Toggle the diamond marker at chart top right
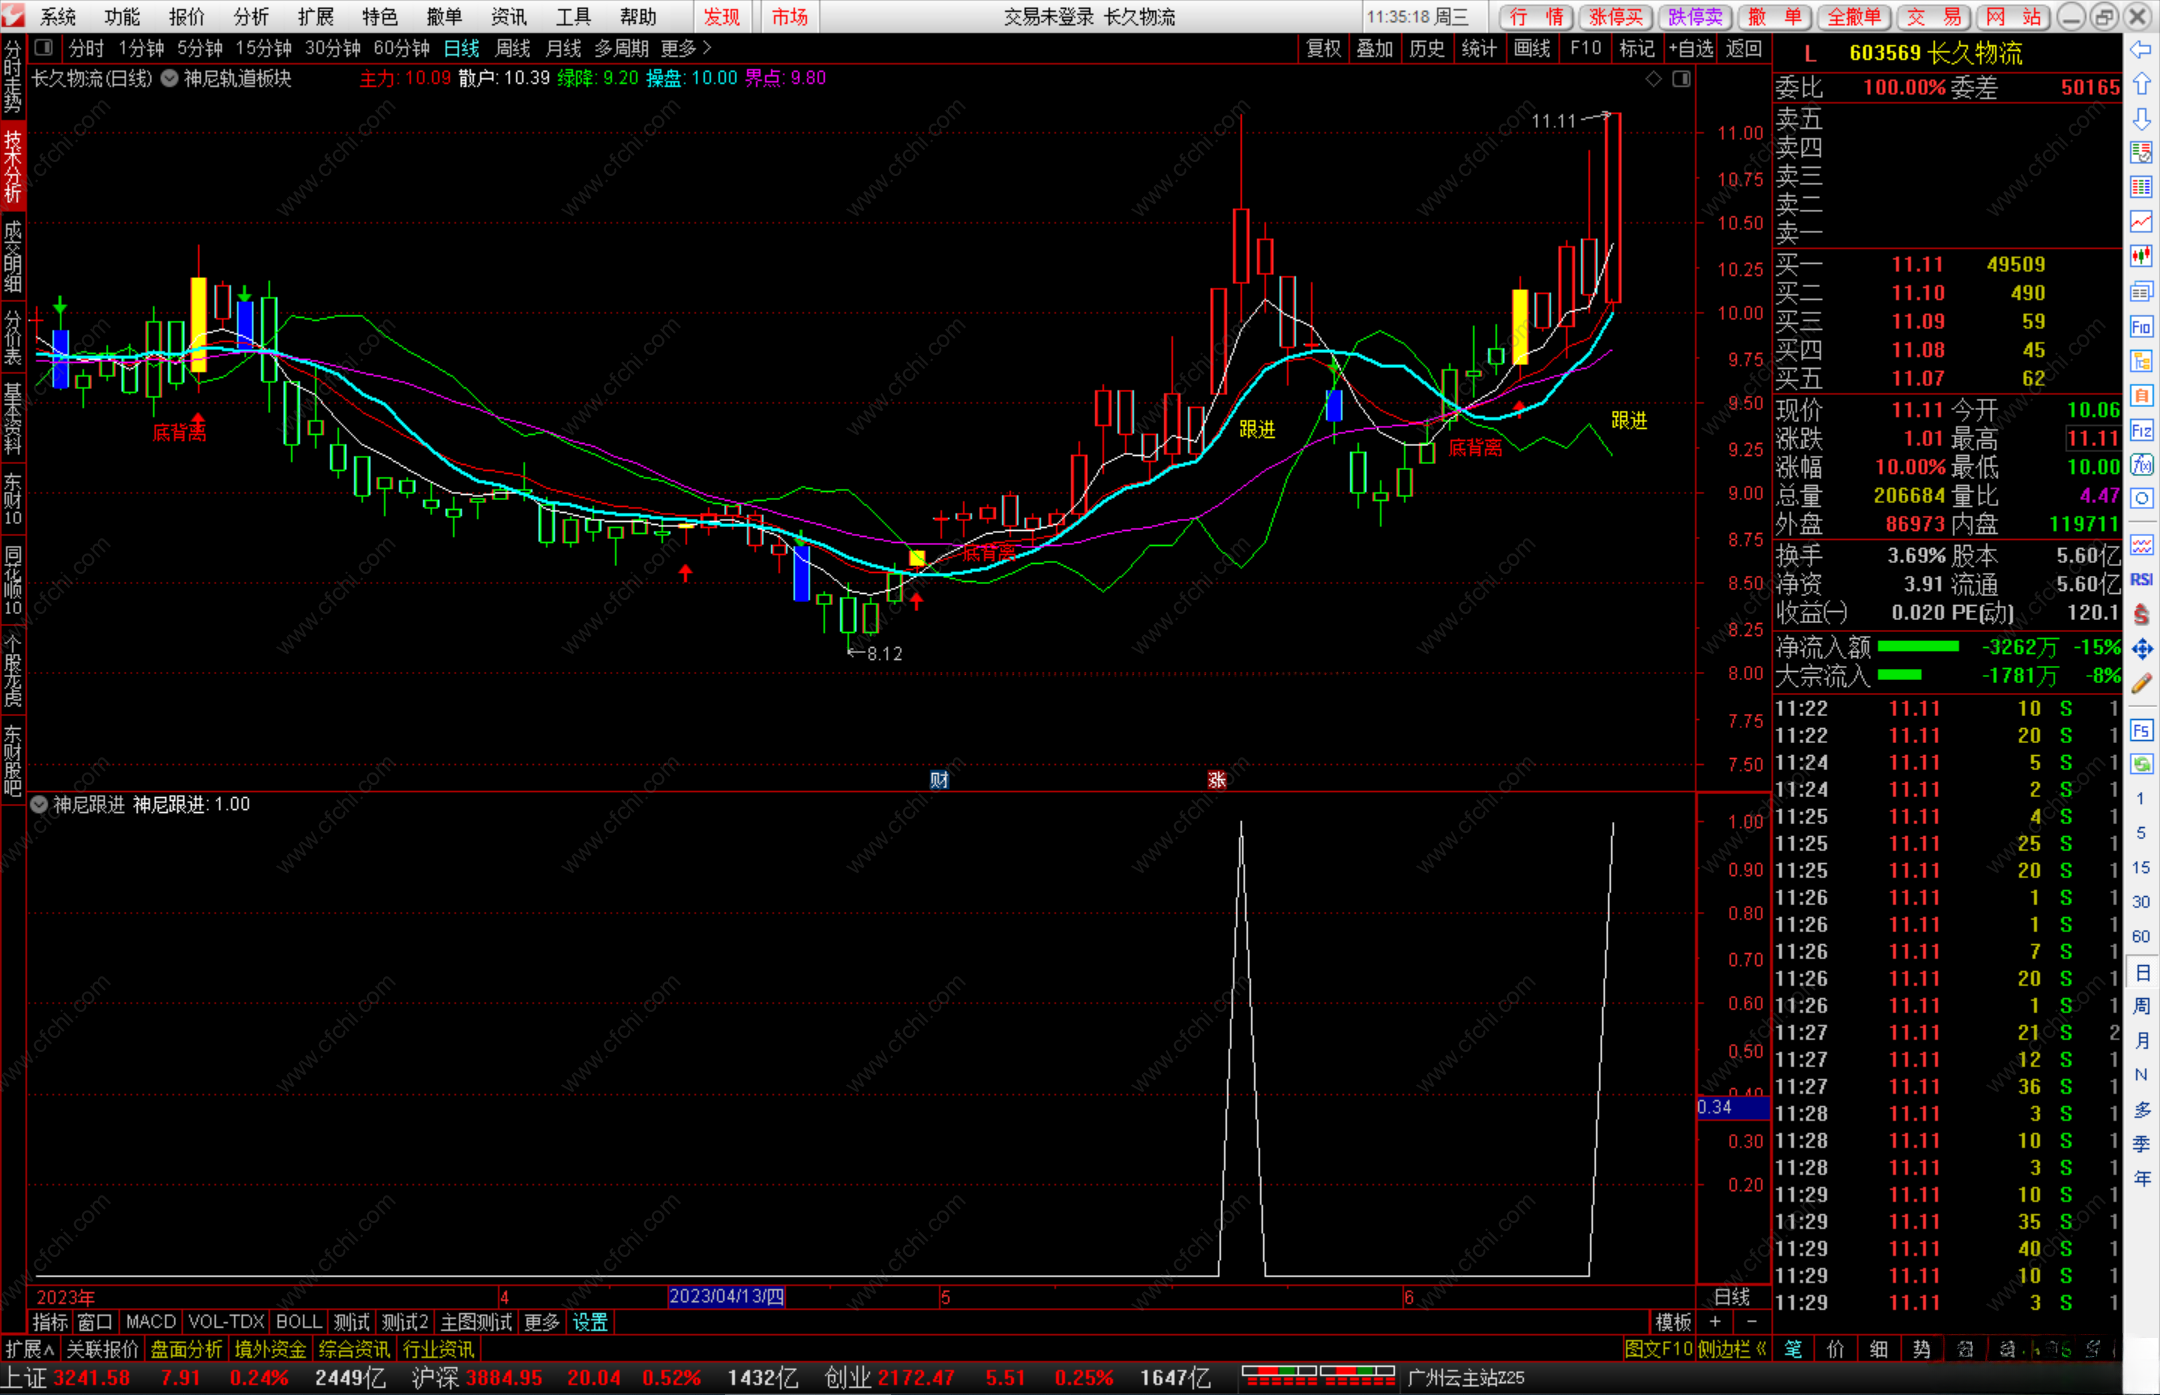The width and height of the screenshot is (2160, 1395). coord(1654,79)
